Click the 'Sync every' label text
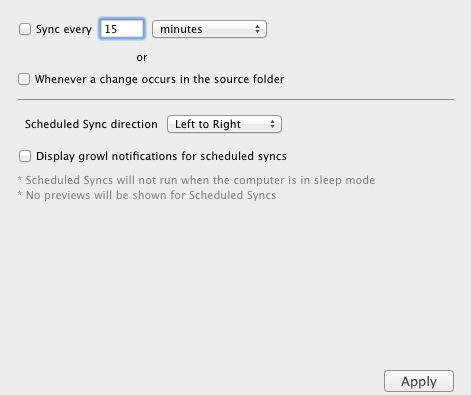 click(64, 29)
